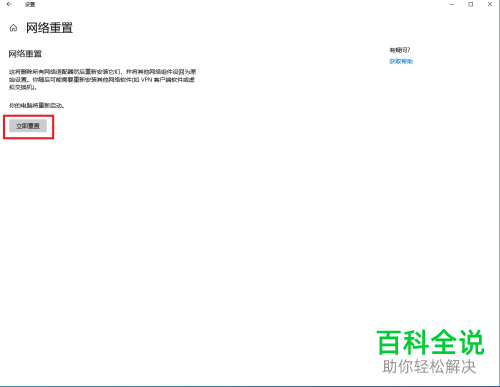Click the 网络重置 page title heading

pos(49,28)
